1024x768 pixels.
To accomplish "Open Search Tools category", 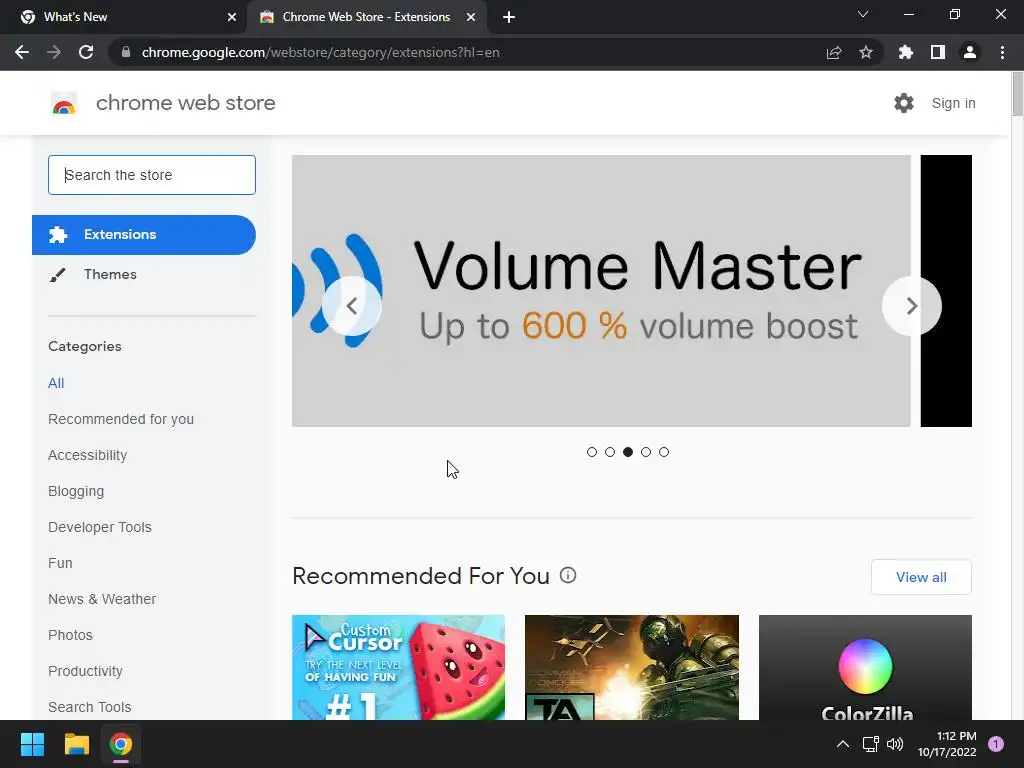I will click(89, 707).
